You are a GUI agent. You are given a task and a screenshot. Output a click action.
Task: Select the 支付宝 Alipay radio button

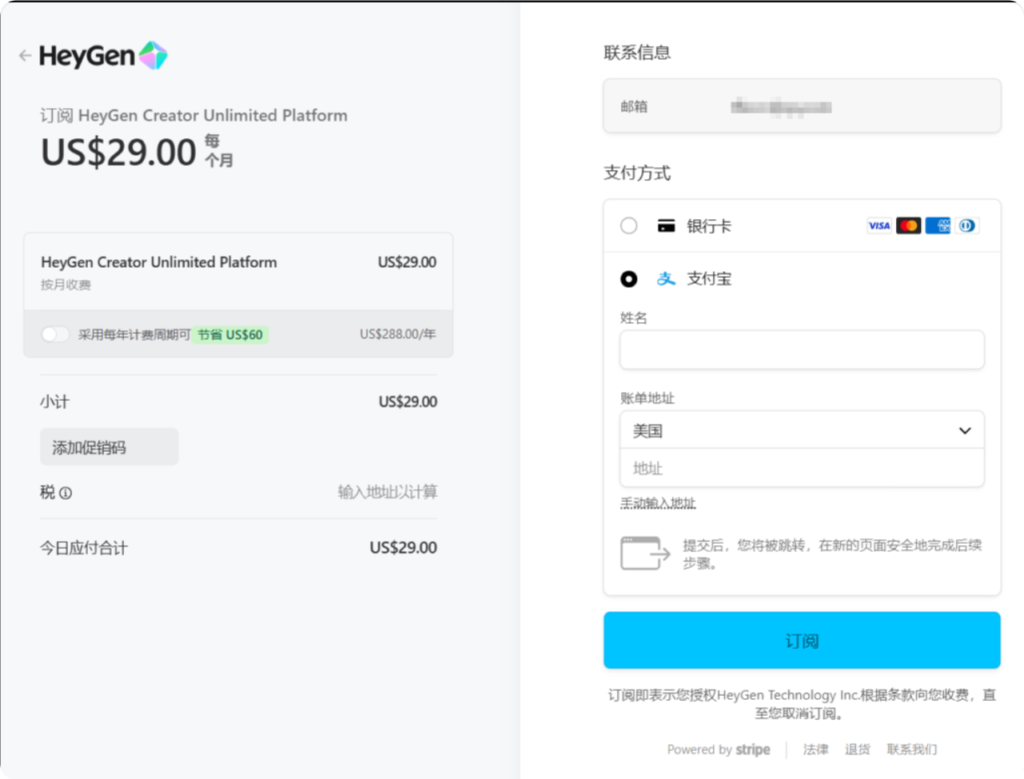point(629,279)
